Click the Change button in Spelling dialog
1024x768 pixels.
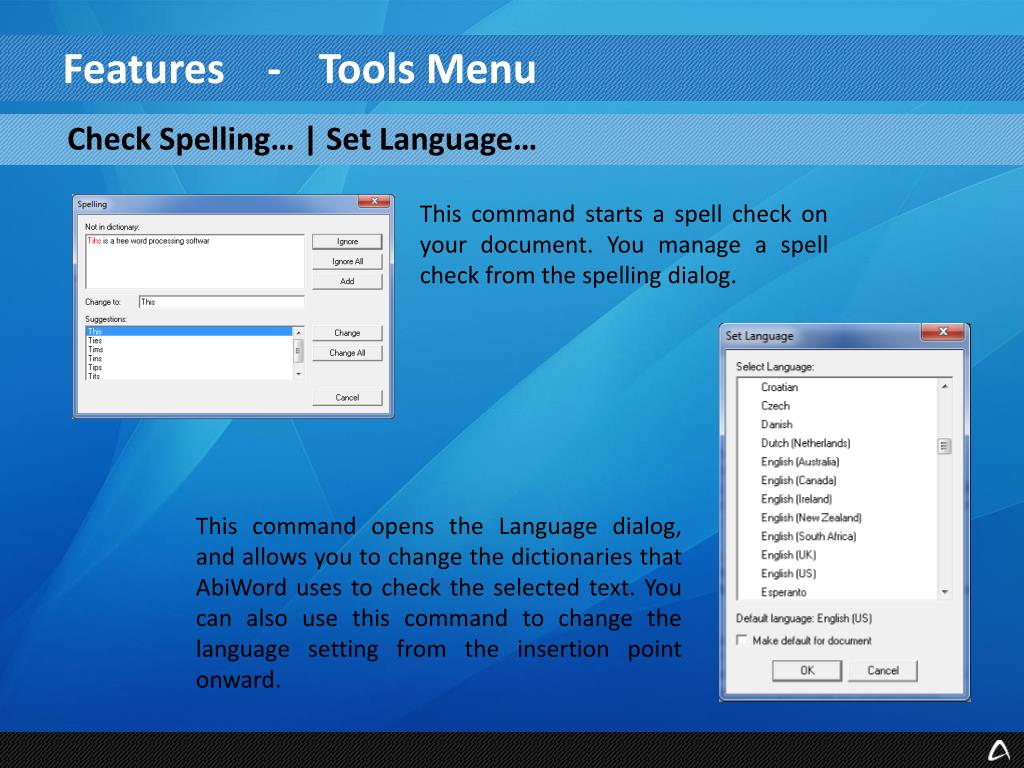[347, 333]
